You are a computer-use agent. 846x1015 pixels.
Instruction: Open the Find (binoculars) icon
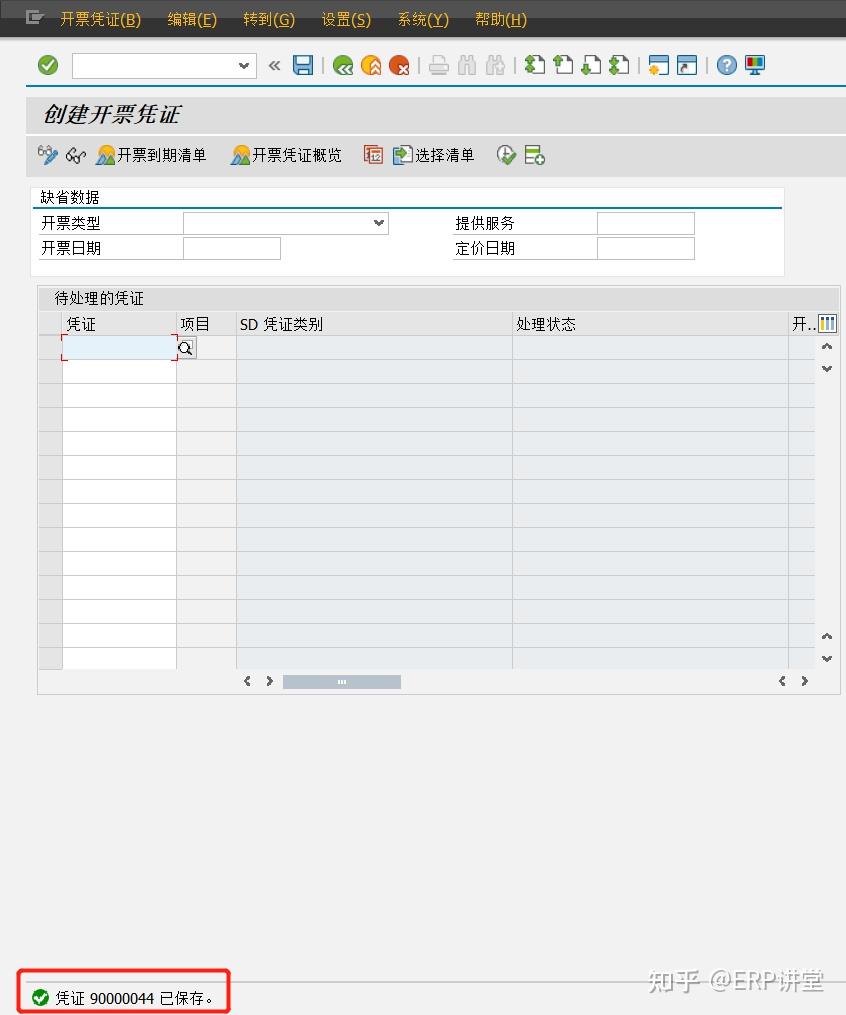(466, 65)
